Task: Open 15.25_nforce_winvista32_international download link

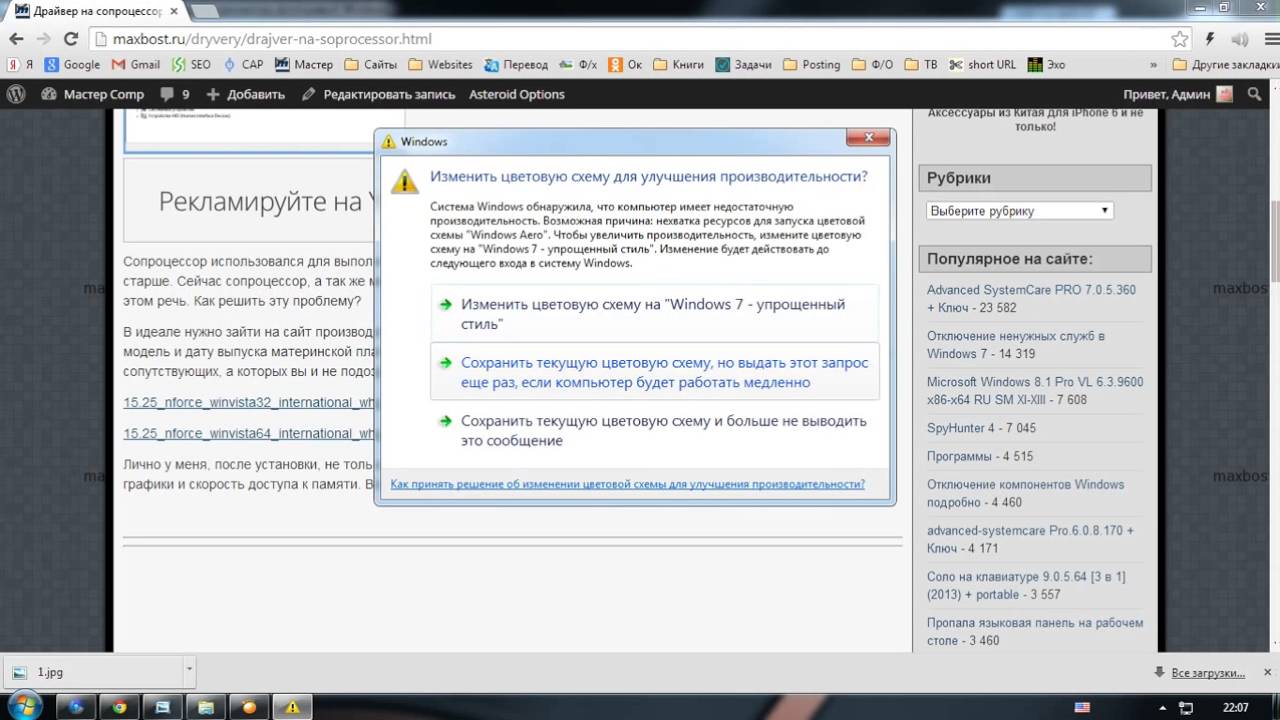Action: (248, 403)
